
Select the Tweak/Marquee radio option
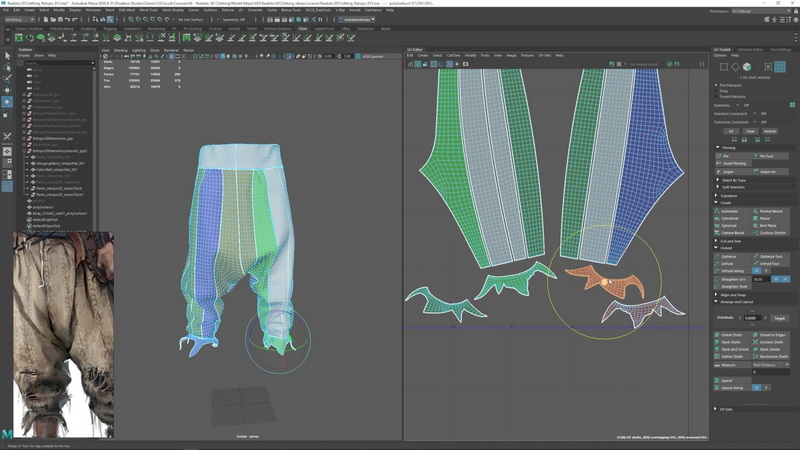point(716,96)
